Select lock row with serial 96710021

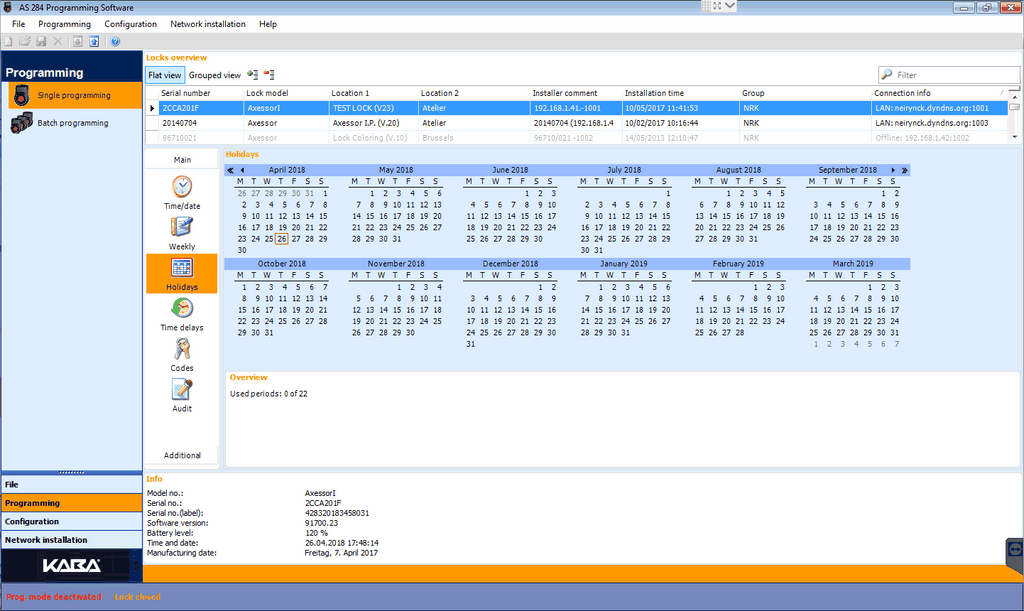click(x=576, y=138)
